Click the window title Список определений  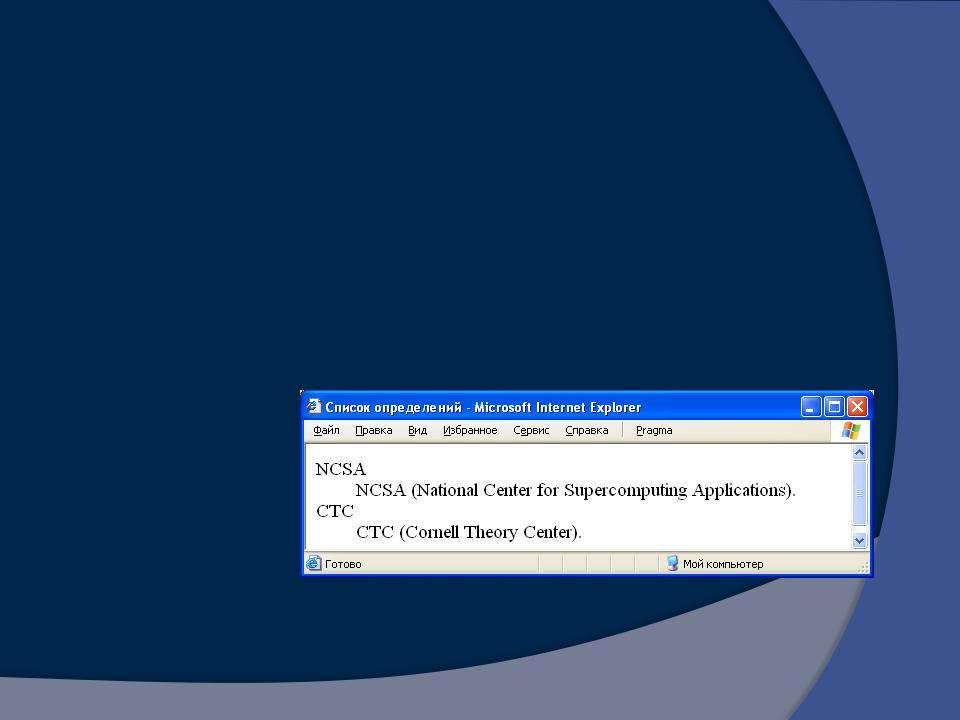pyautogui.click(x=393, y=407)
